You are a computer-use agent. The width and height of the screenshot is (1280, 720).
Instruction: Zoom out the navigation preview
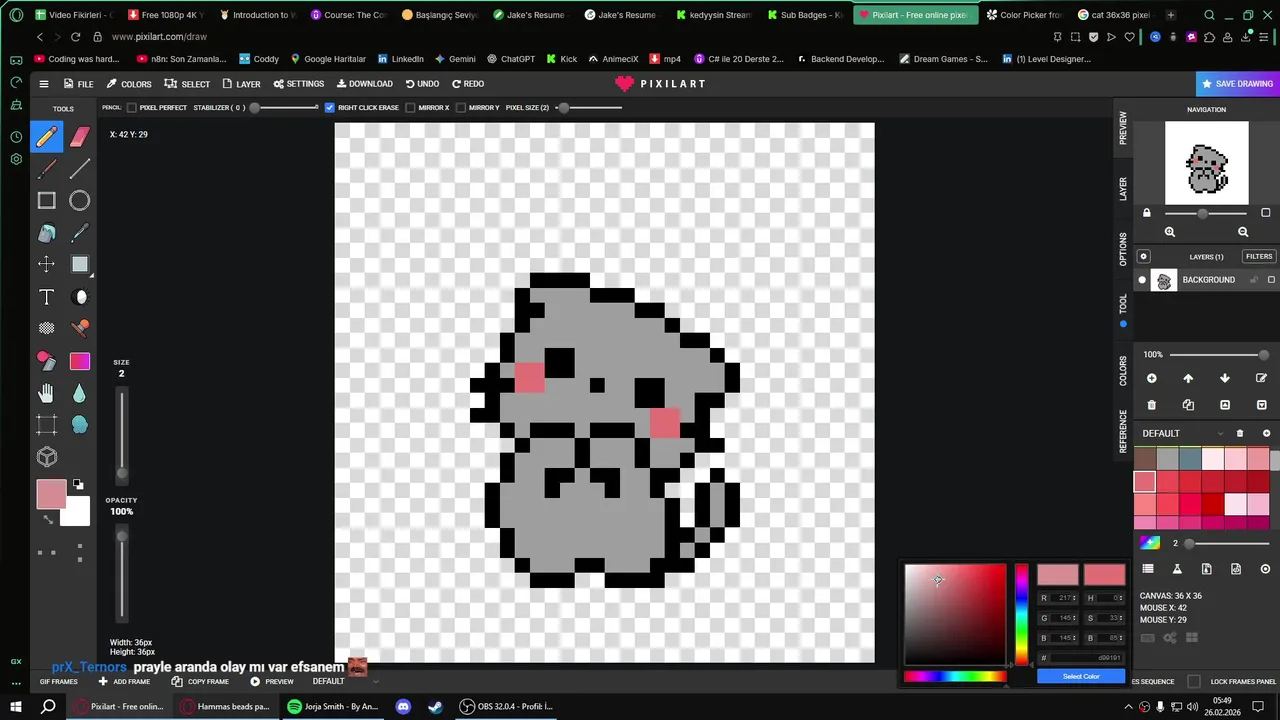(x=1243, y=232)
